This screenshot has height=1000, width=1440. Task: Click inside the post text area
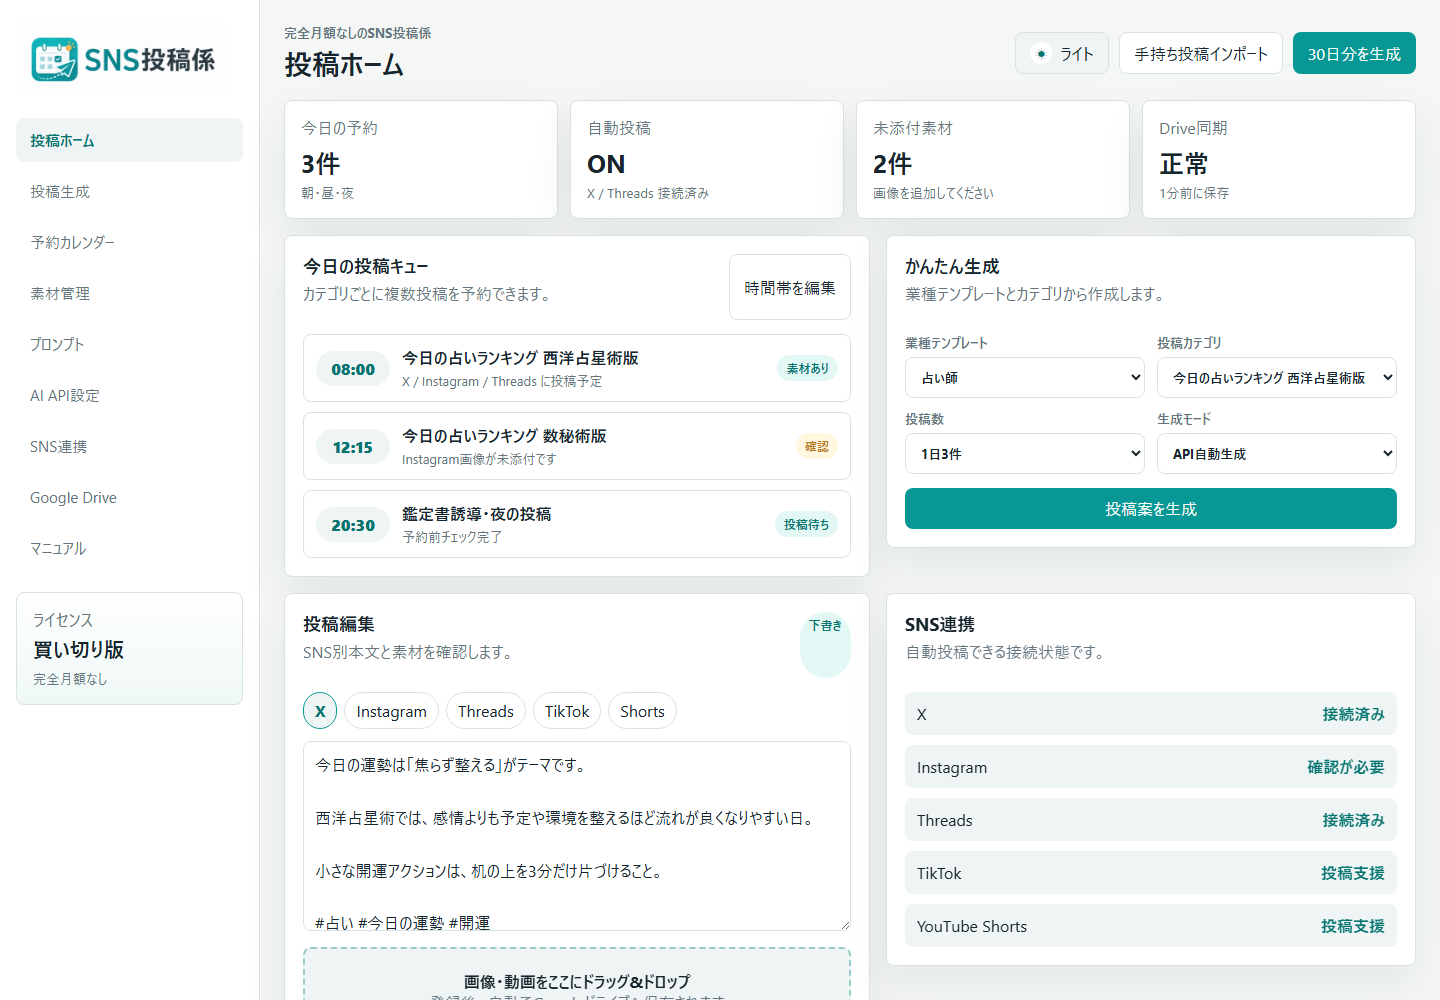point(577,836)
